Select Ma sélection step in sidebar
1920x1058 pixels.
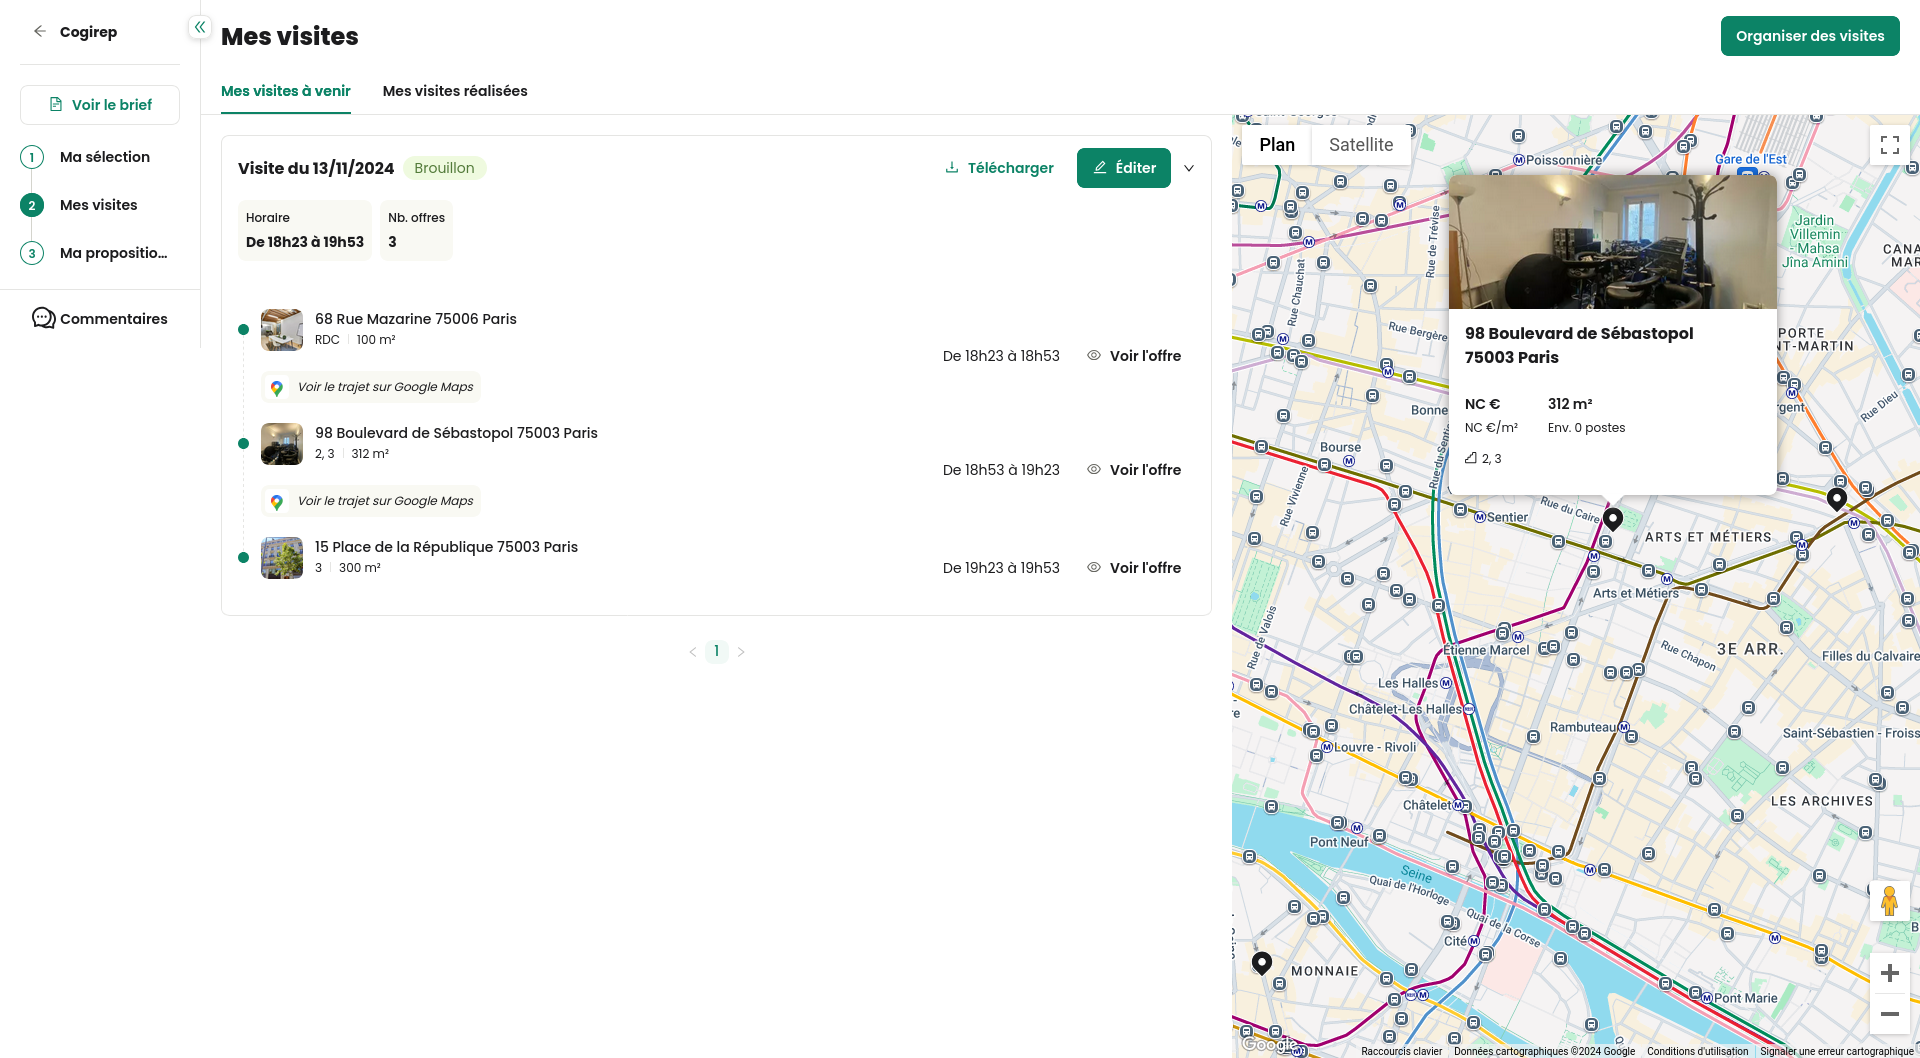105,157
